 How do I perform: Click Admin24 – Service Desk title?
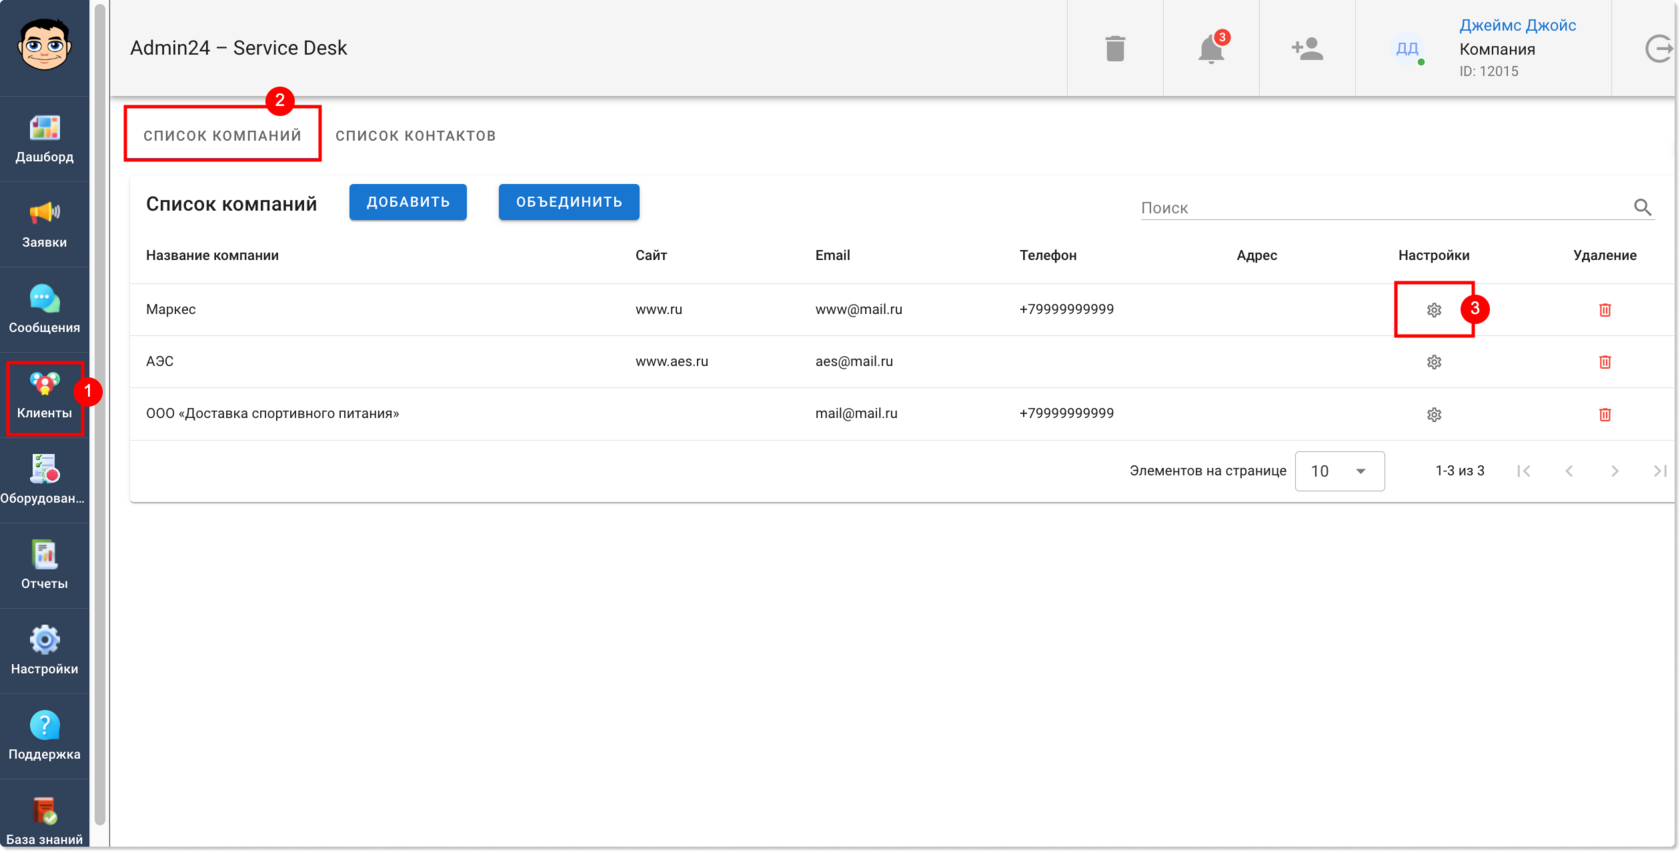click(x=239, y=48)
